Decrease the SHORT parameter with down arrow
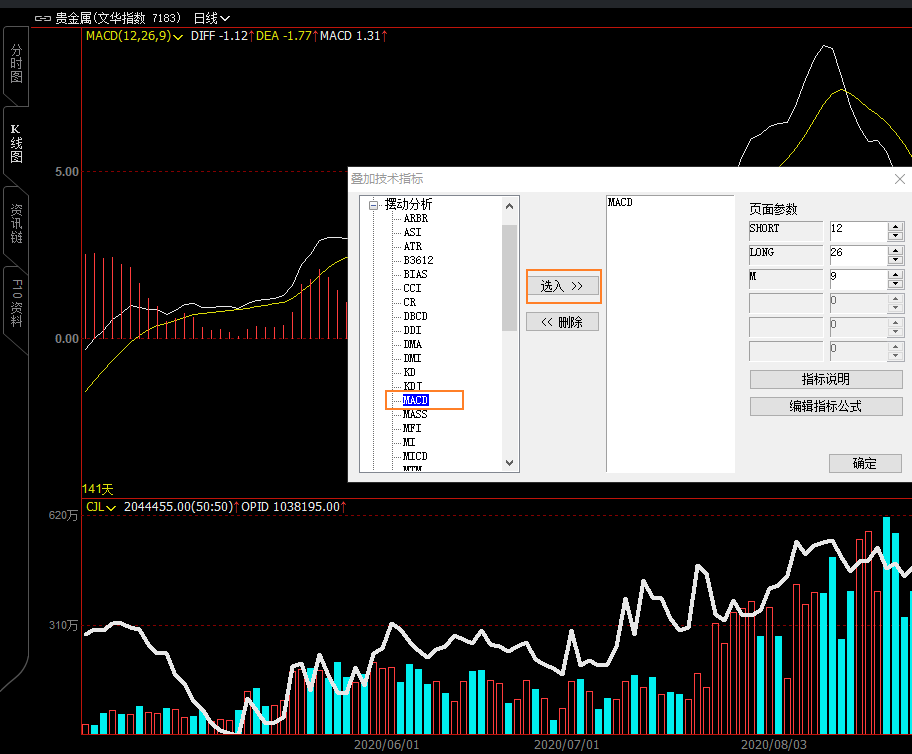The height and width of the screenshot is (754, 912). click(895, 234)
